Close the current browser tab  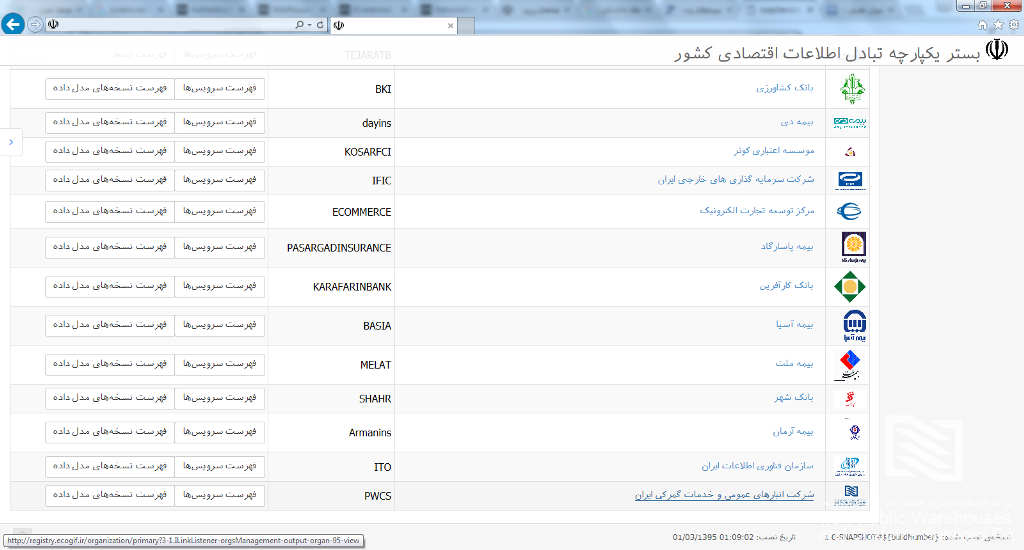(450, 25)
